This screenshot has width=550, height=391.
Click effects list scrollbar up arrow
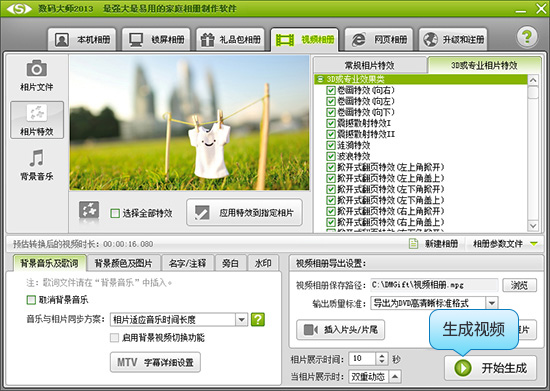533,80
